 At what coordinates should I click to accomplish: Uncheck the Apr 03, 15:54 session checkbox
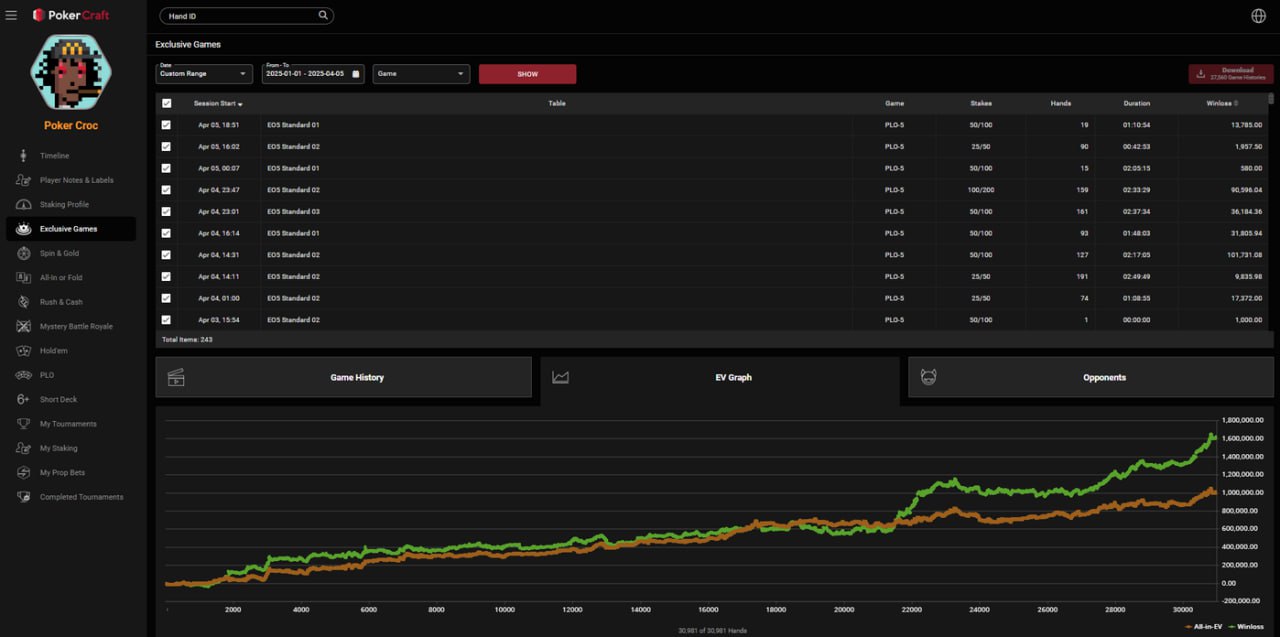(x=167, y=320)
